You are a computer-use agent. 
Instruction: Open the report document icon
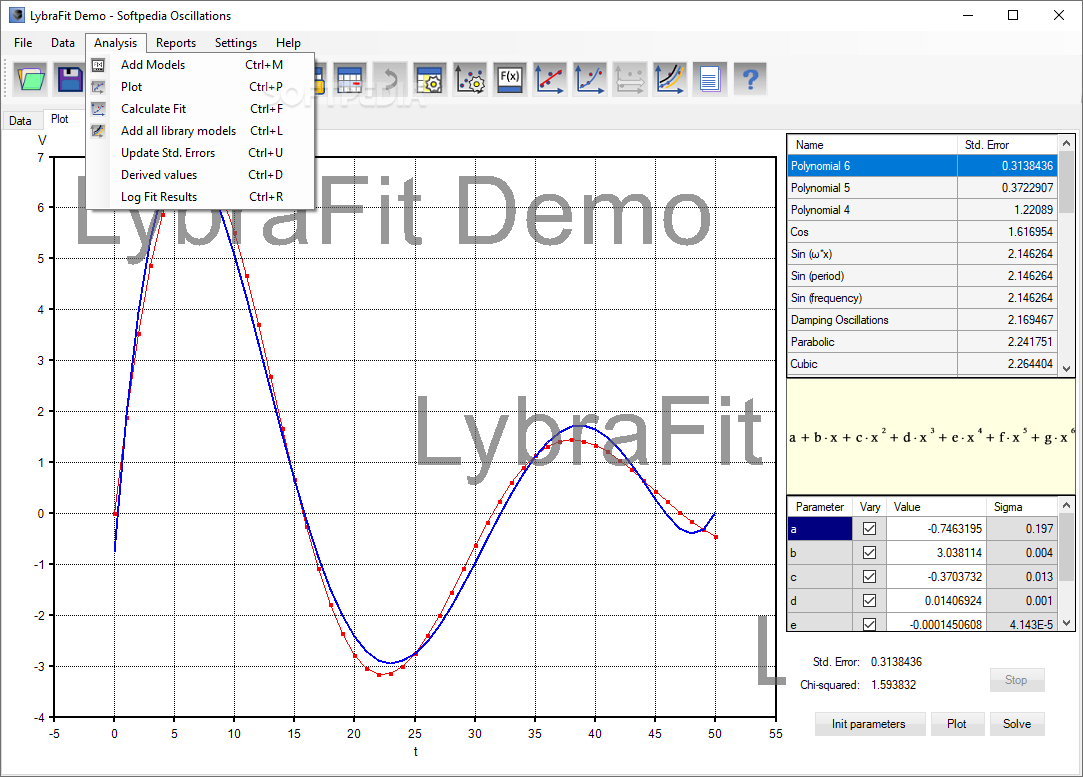[x=710, y=79]
